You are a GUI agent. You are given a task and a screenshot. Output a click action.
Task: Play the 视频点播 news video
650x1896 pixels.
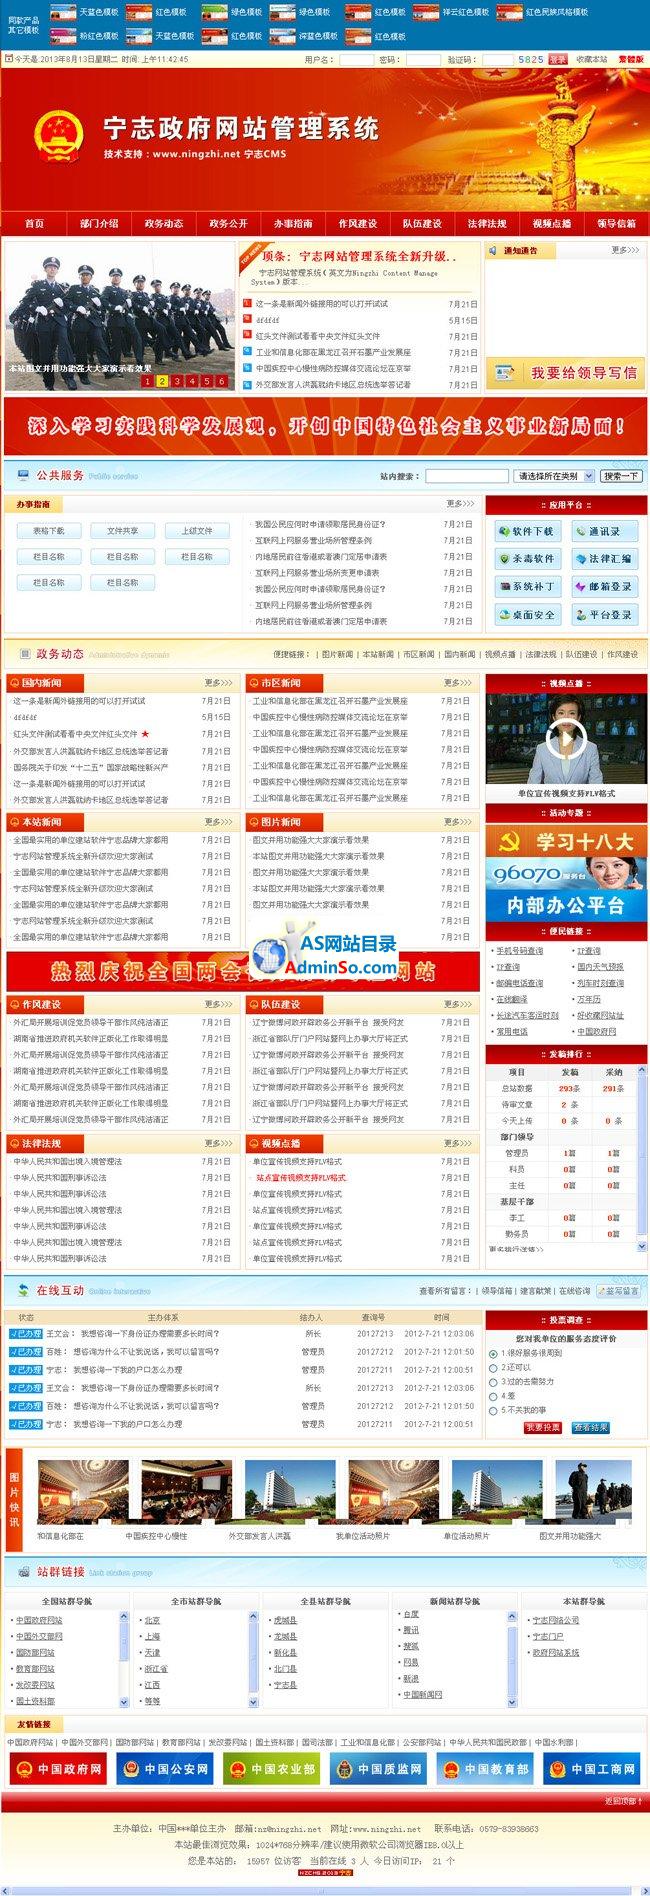(565, 740)
